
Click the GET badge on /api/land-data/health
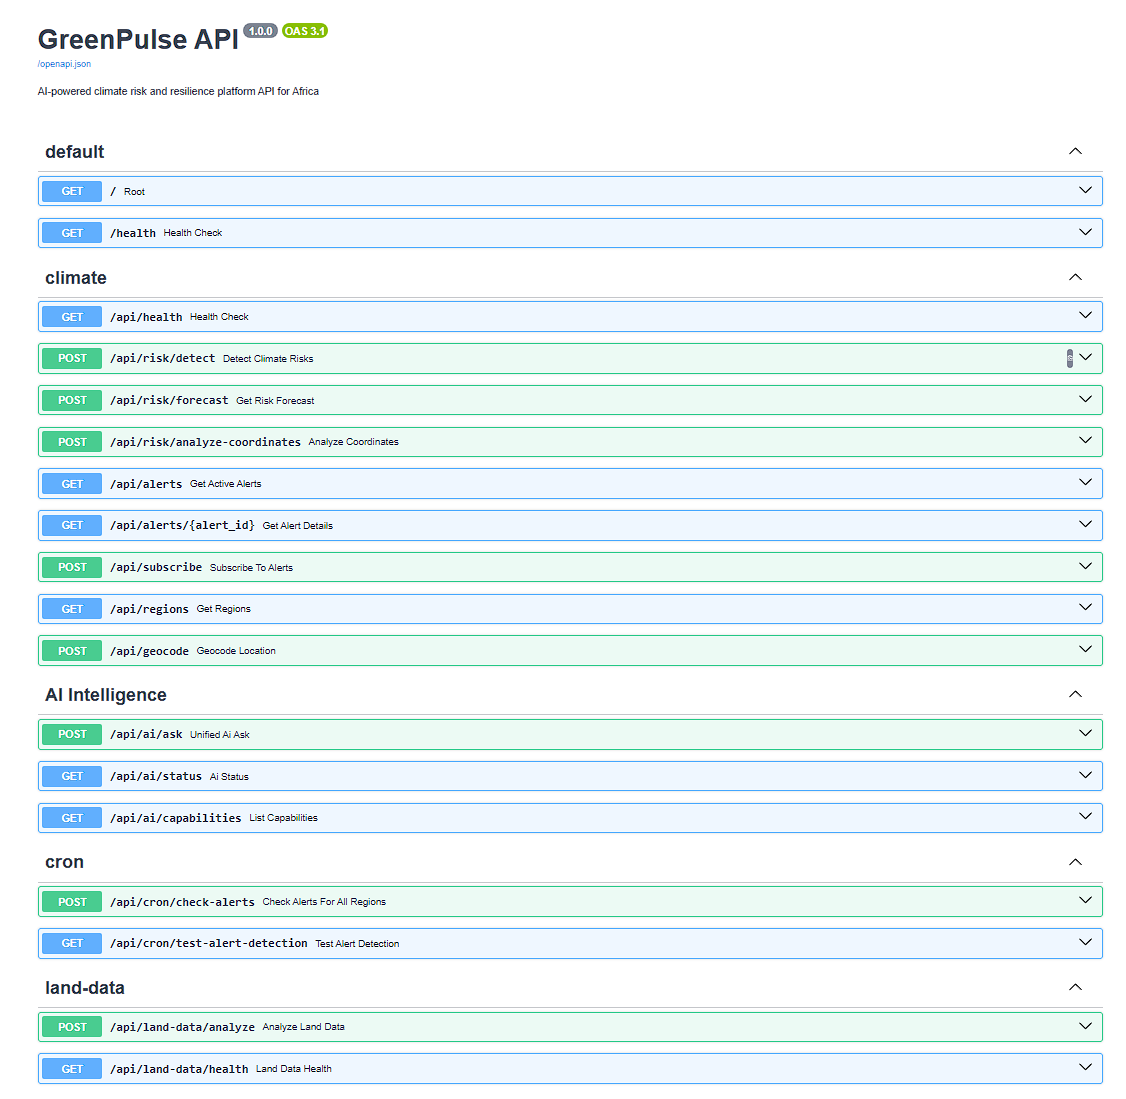point(70,1068)
